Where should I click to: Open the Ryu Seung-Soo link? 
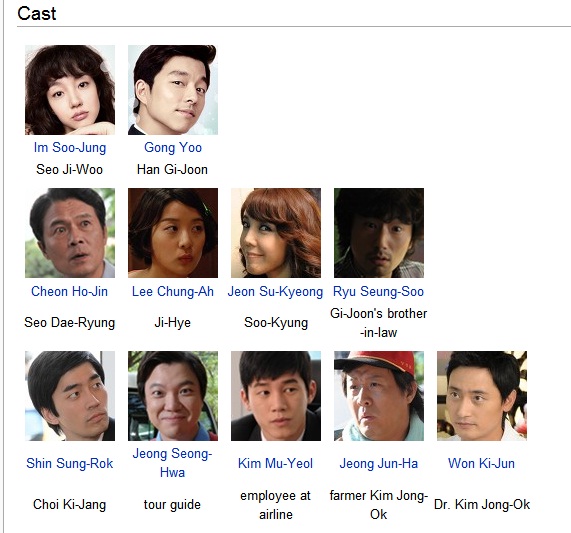pyautogui.click(x=378, y=291)
